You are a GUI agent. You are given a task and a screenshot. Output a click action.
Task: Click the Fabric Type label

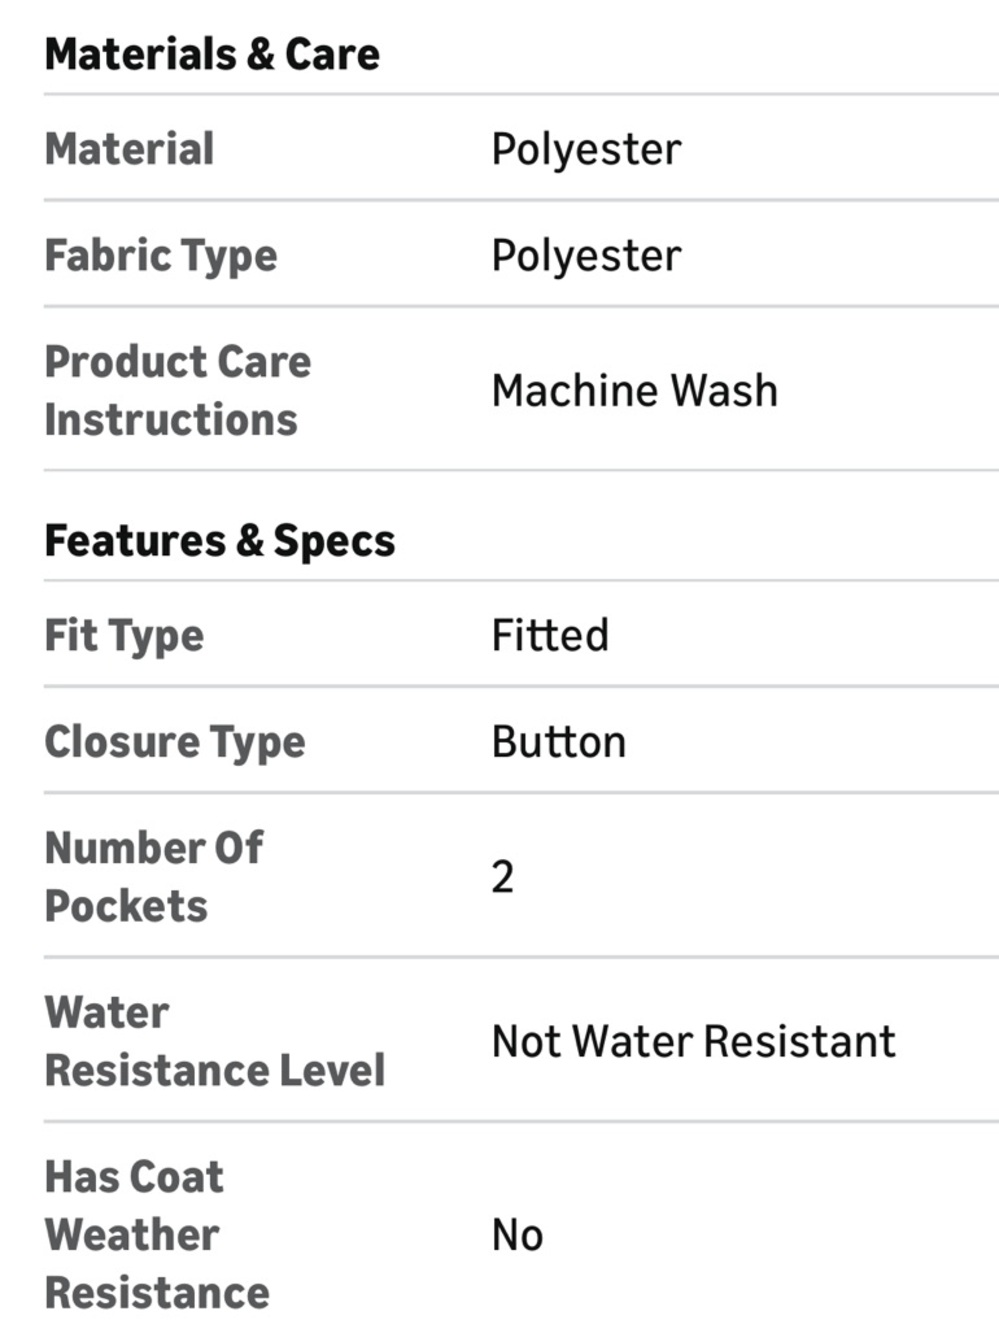click(x=161, y=256)
